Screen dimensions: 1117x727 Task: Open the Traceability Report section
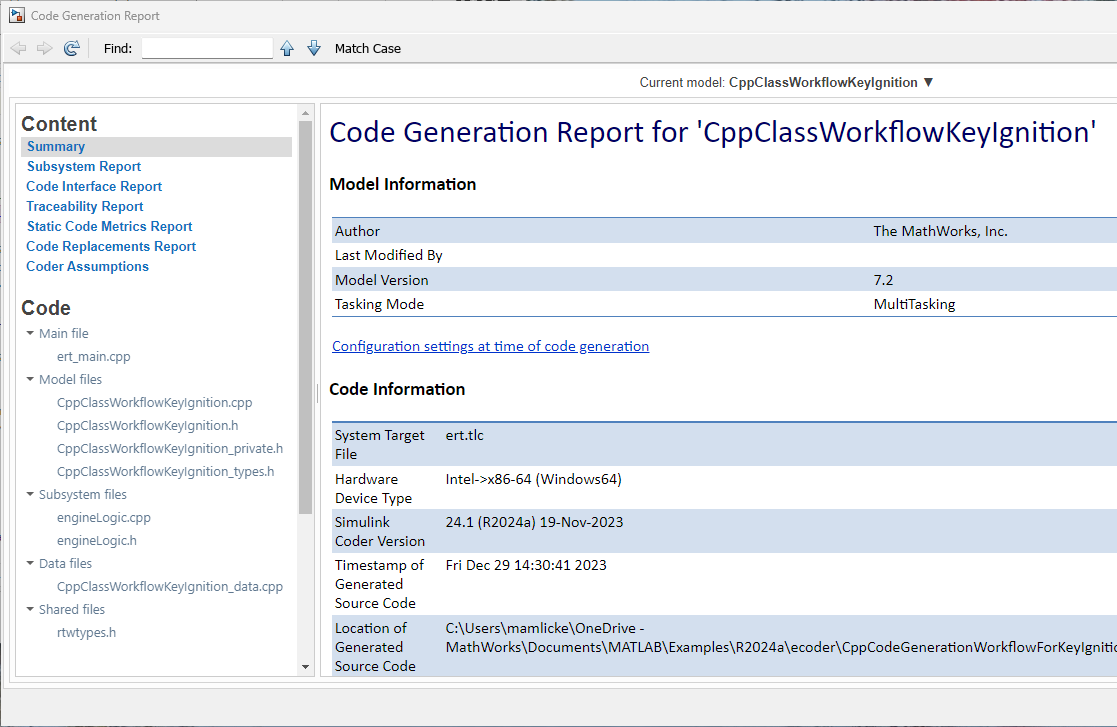pos(85,206)
